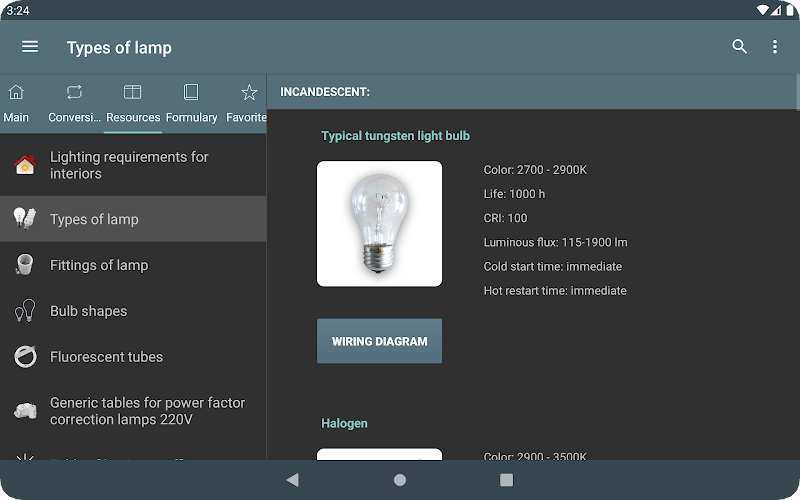Screen dimensions: 800x500
Task: Click the house icon for lighting requirements
Action: [25, 165]
